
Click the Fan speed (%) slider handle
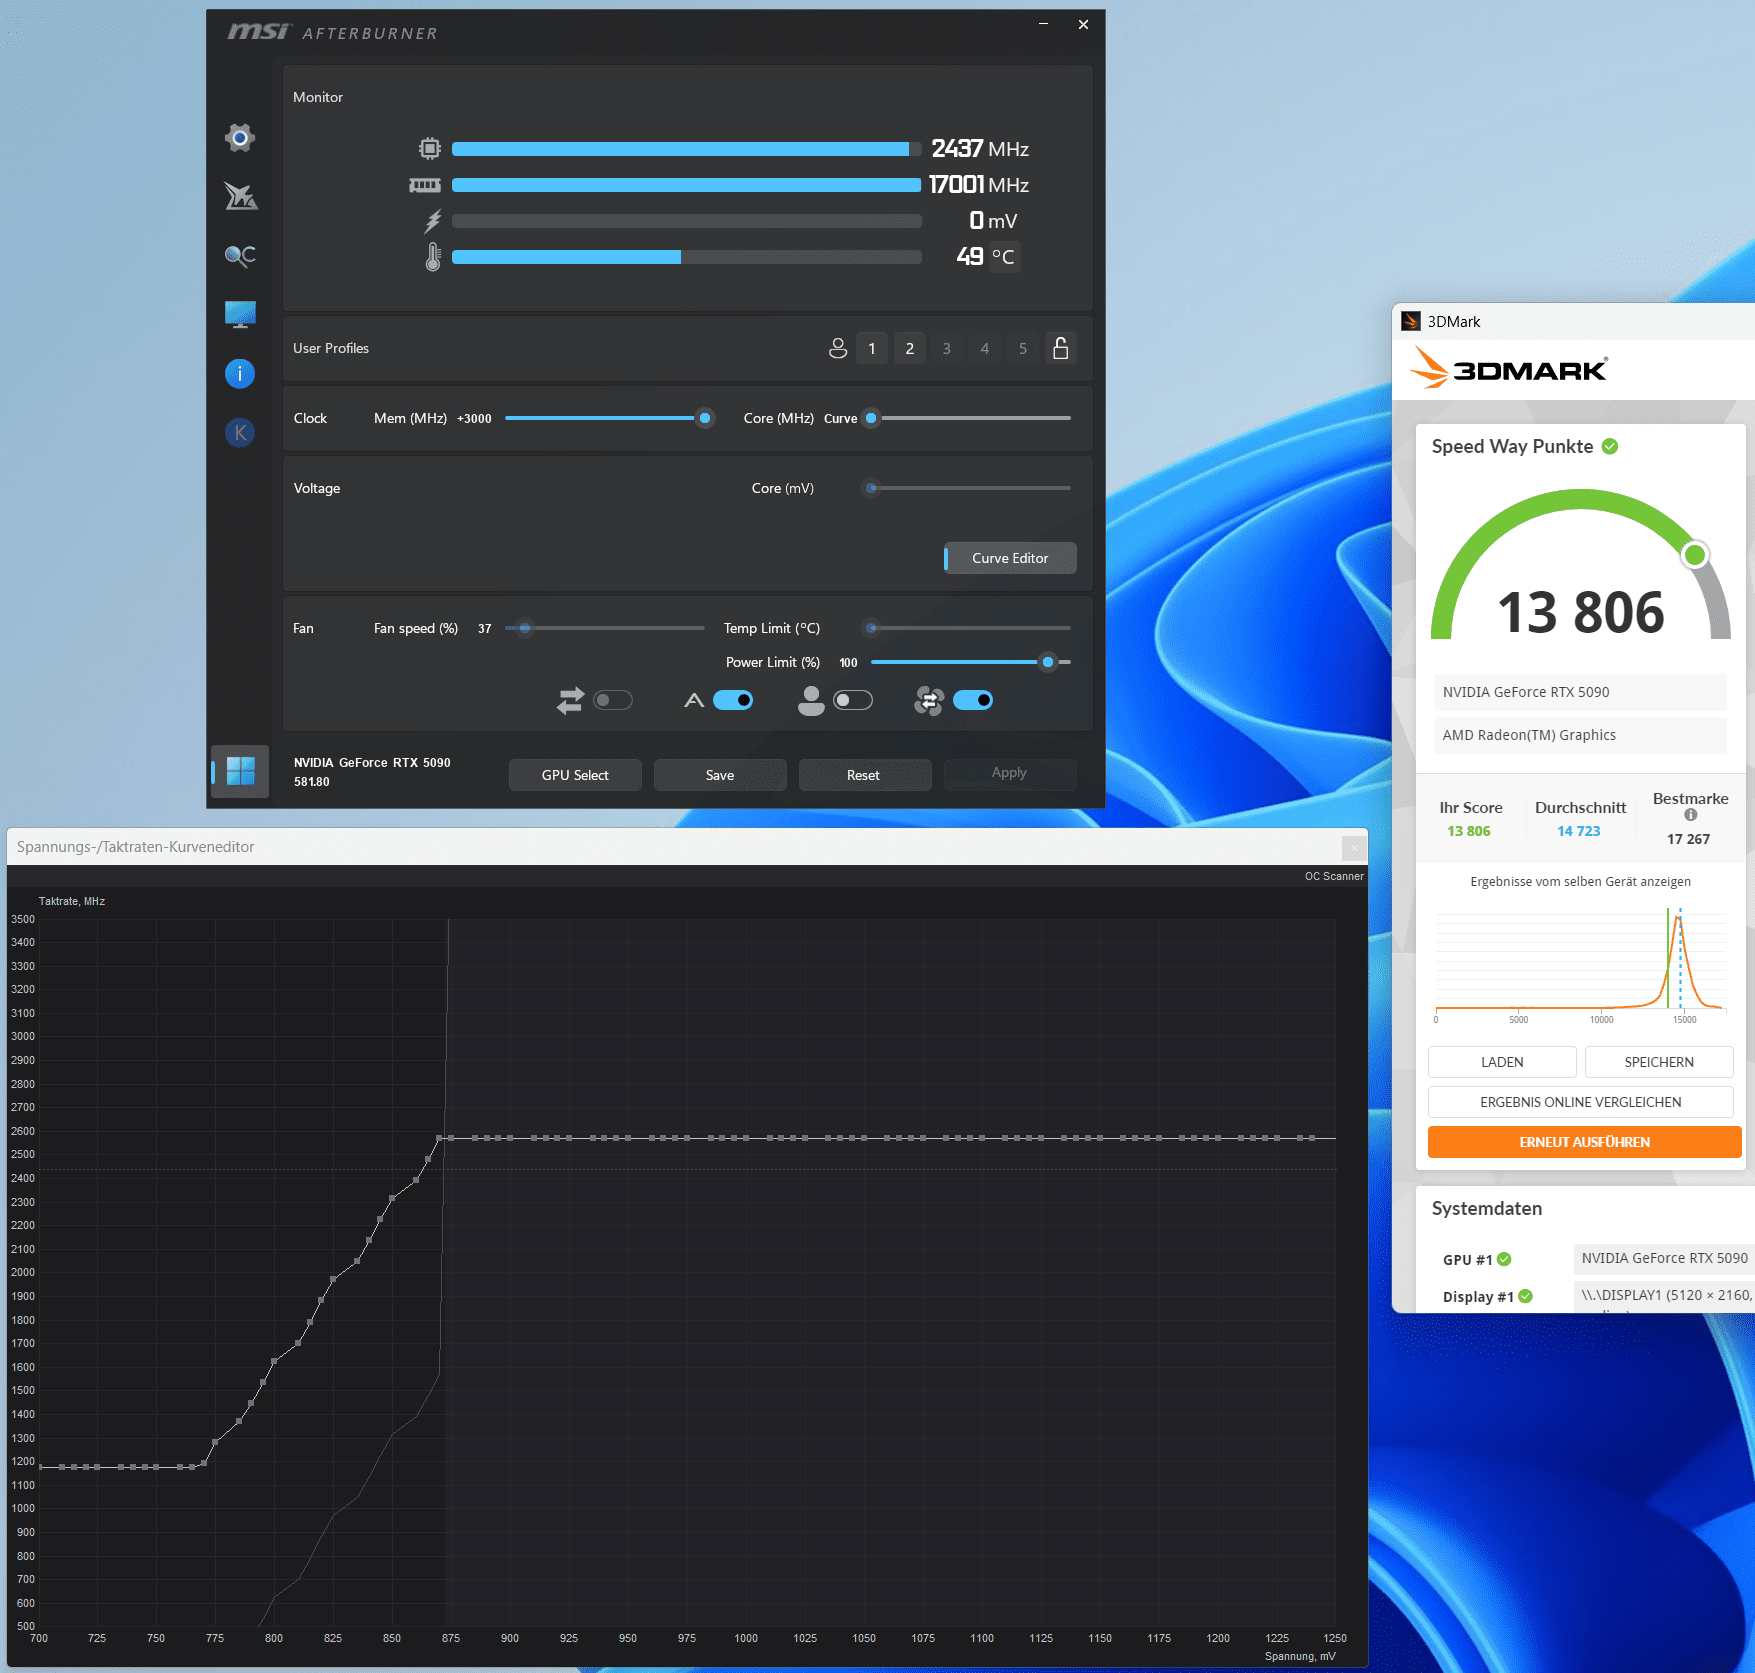point(524,628)
